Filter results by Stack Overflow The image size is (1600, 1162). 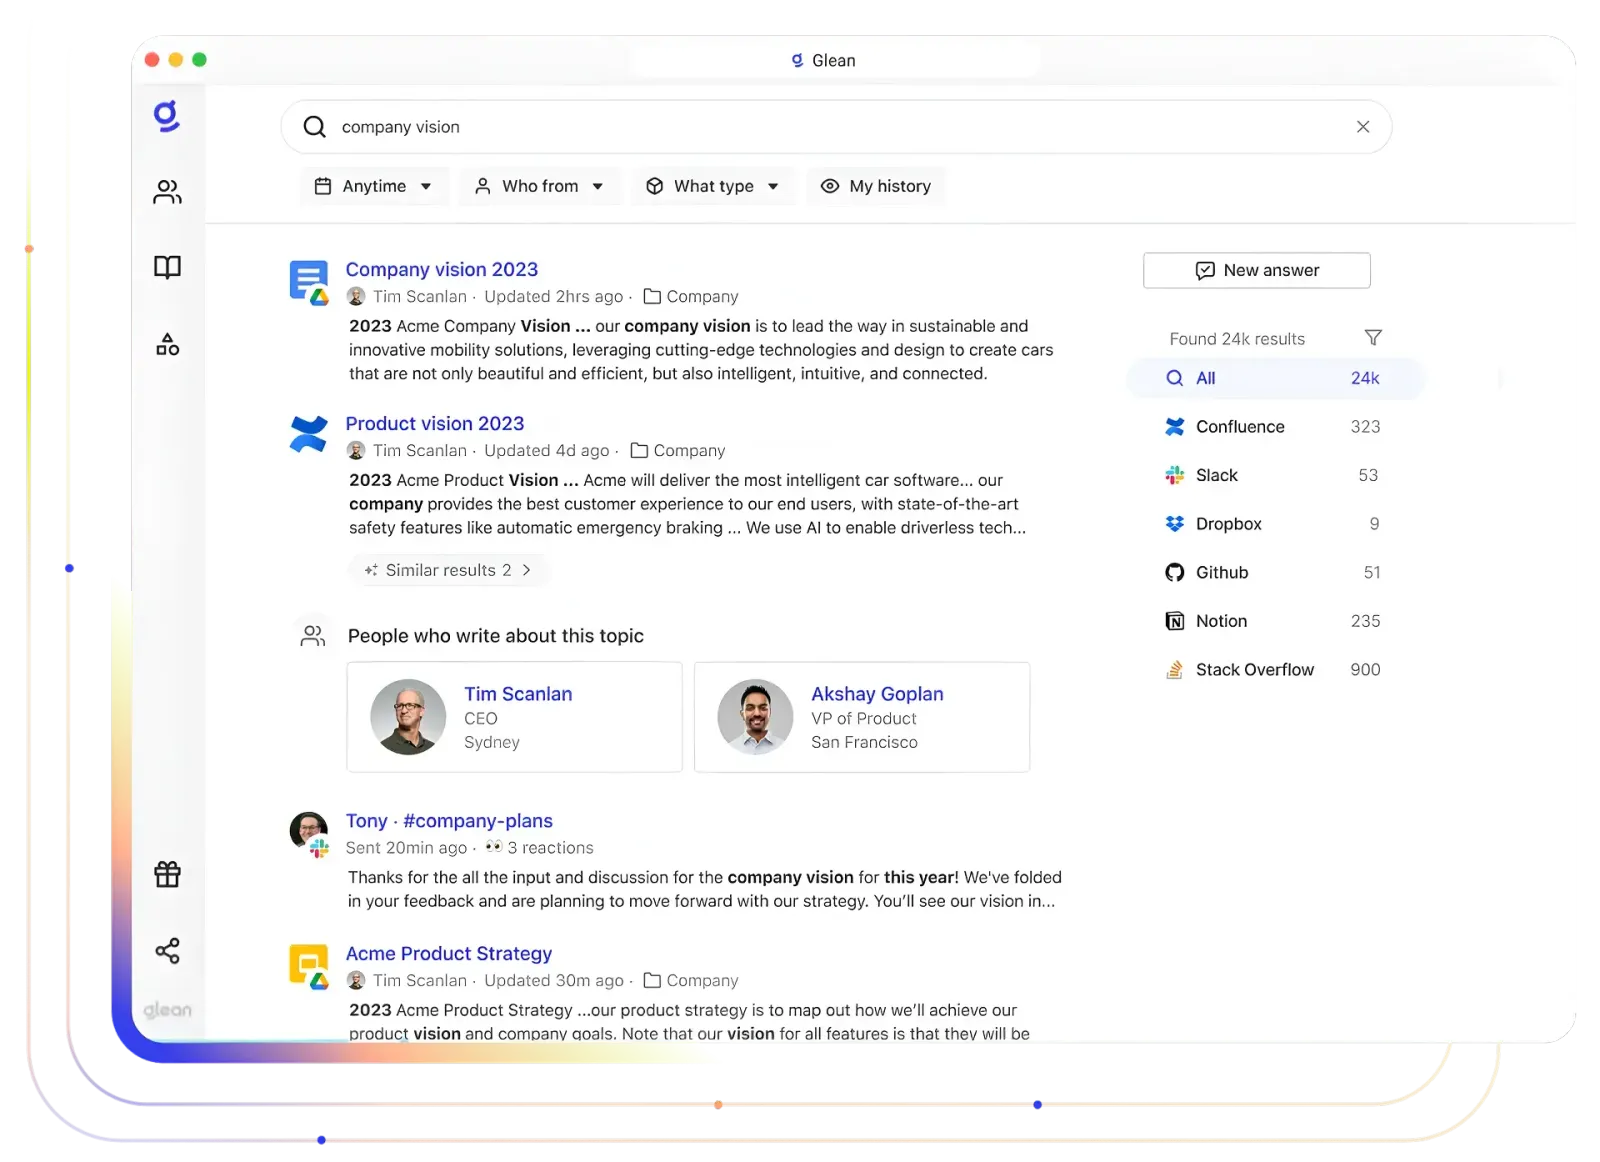[1274, 670]
